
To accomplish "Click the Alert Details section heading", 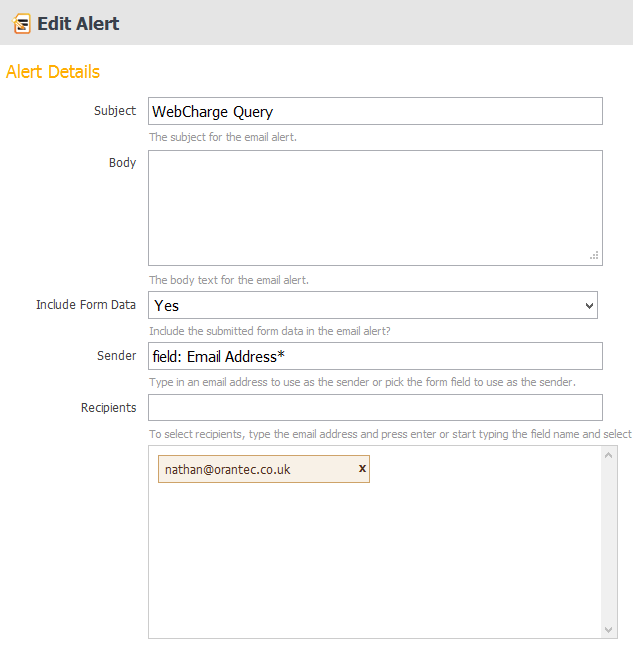I will click(53, 72).
